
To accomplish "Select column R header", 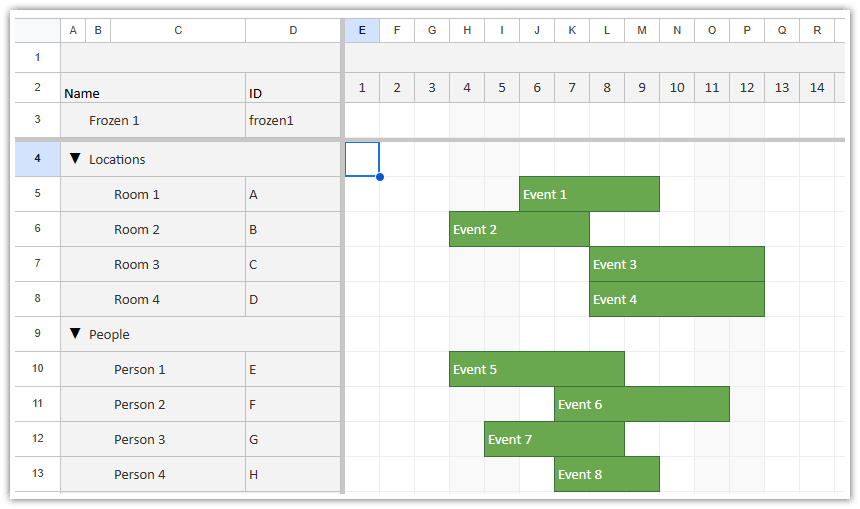I will pyautogui.click(x=817, y=31).
